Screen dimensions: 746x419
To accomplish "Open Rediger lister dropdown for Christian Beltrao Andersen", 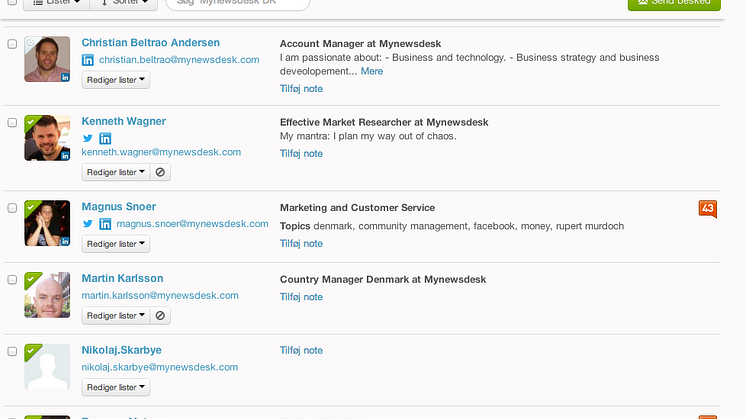I will pyautogui.click(x=116, y=80).
